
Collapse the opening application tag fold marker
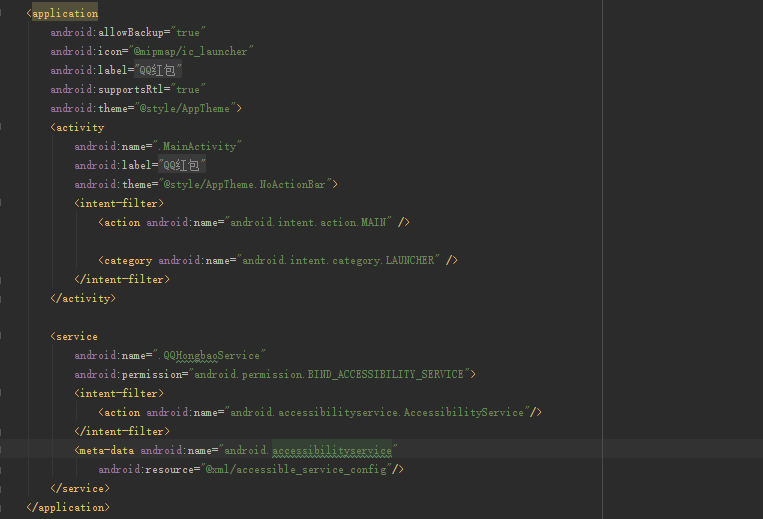[x=1, y=13]
